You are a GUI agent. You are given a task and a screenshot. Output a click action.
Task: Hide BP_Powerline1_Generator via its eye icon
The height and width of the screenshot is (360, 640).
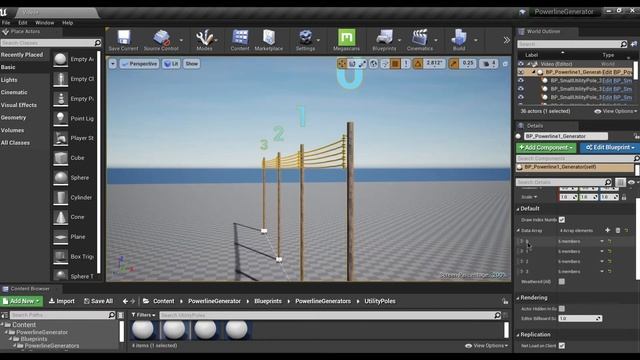[x=521, y=72]
